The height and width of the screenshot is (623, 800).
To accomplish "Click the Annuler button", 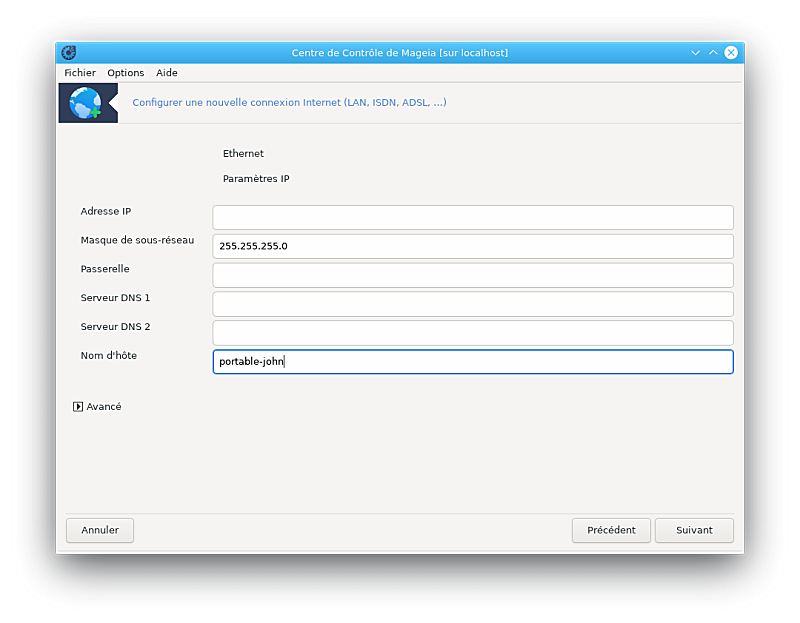I will coord(100,530).
